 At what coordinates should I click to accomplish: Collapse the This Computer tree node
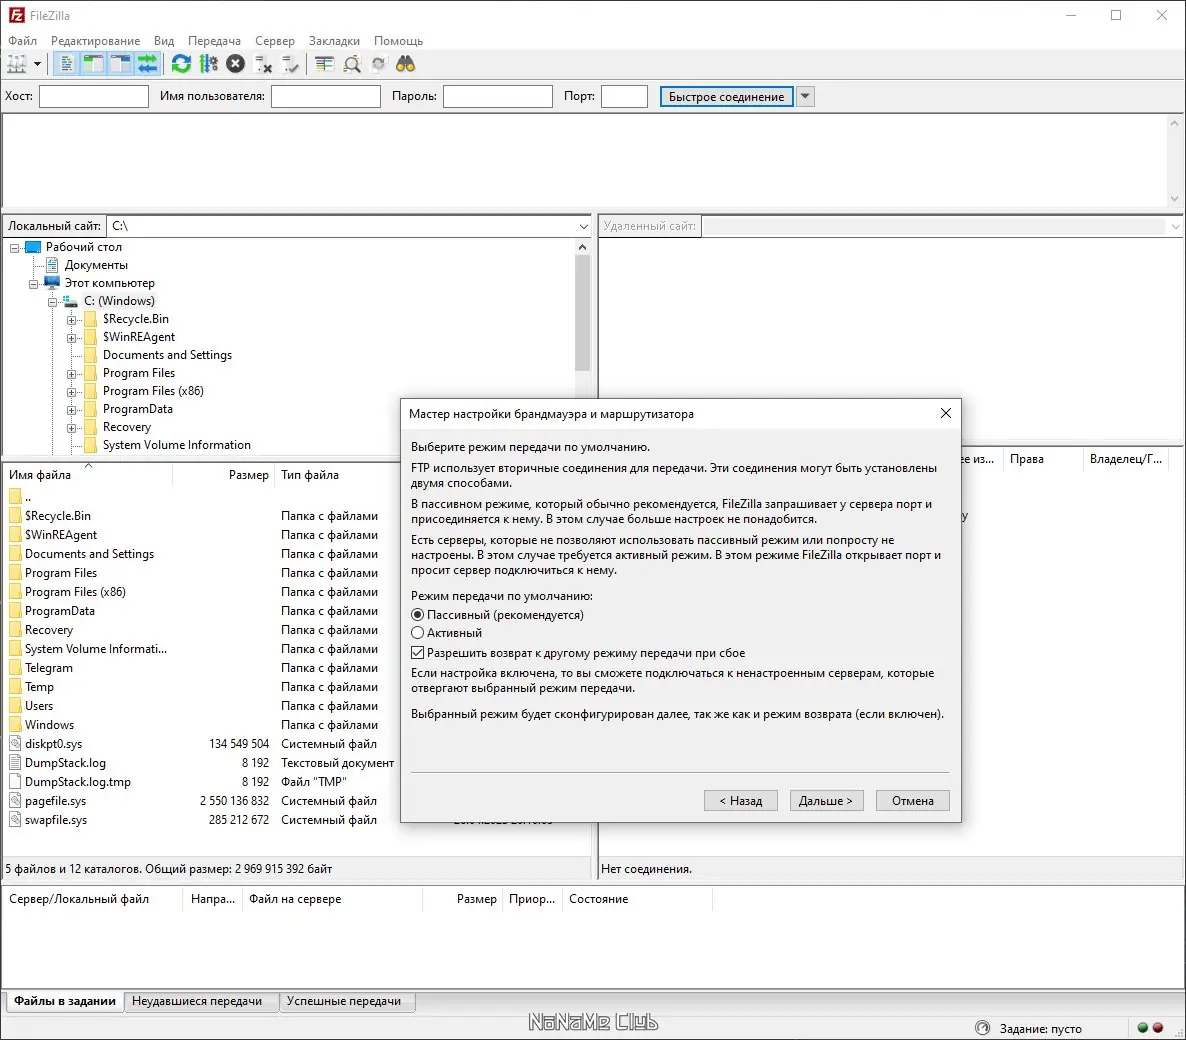pyautogui.click(x=34, y=284)
